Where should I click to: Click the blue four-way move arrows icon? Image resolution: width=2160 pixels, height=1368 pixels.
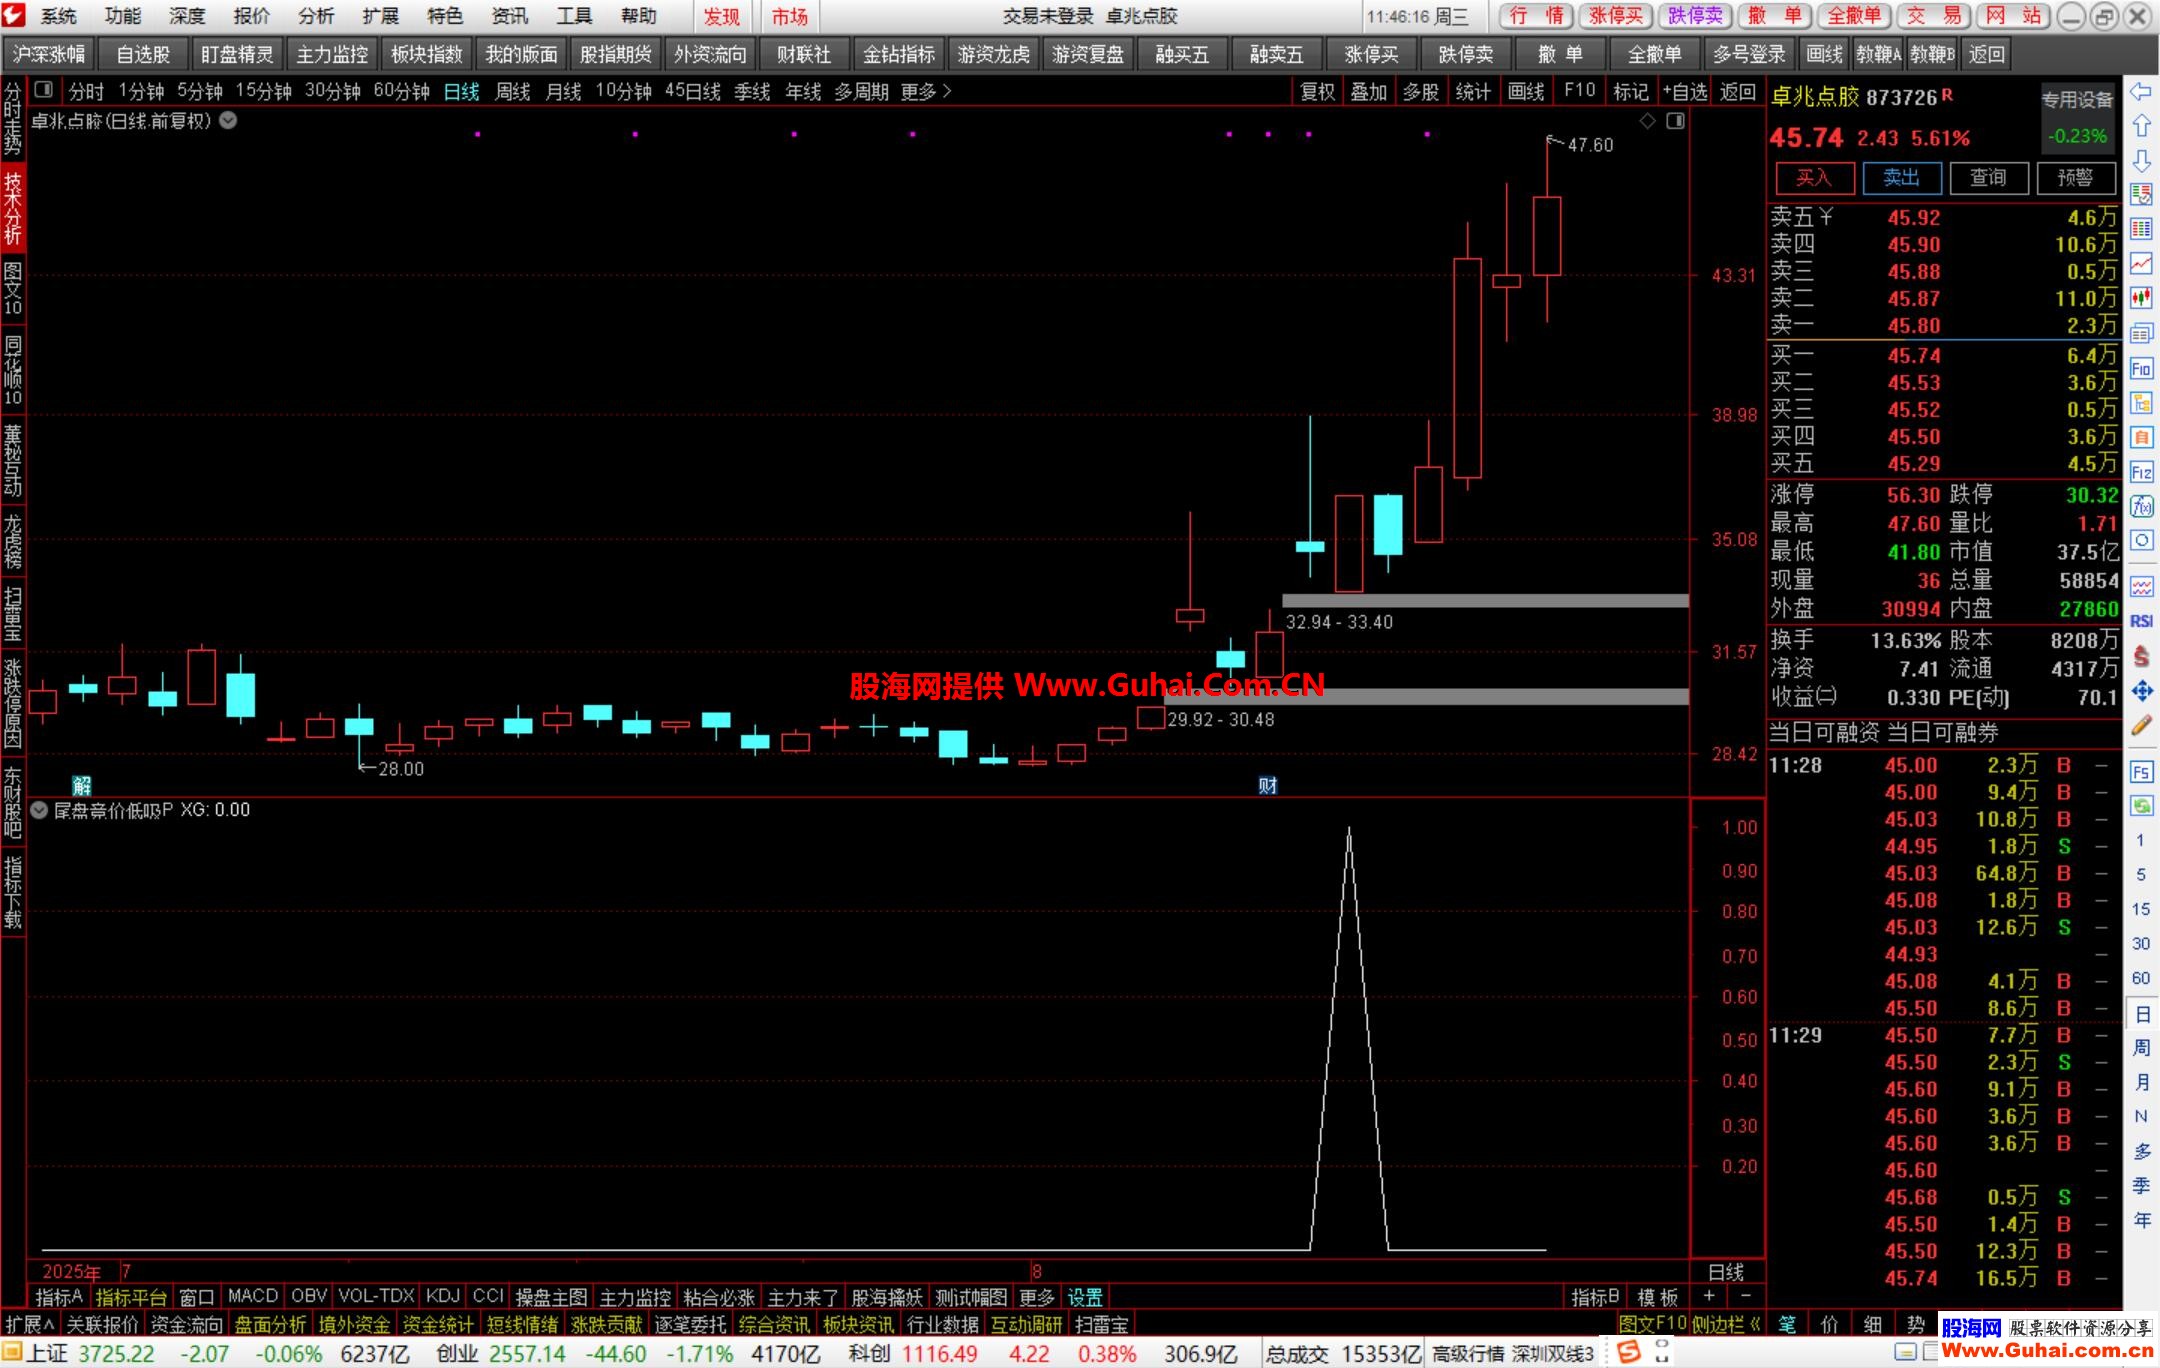2141,690
